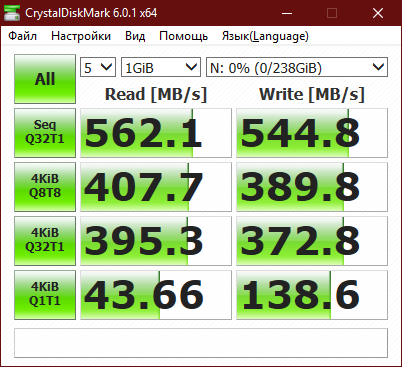Click the Read [MB/s] column header
The height and width of the screenshot is (367, 402).
[156, 94]
